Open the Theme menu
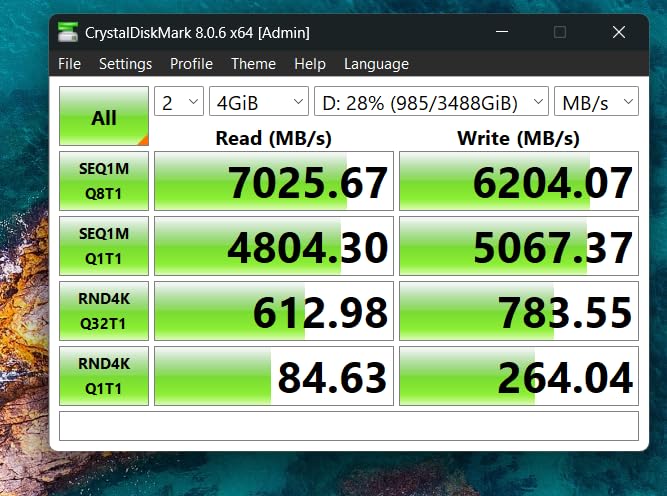Viewport: 667px width, 496px height. [x=253, y=64]
